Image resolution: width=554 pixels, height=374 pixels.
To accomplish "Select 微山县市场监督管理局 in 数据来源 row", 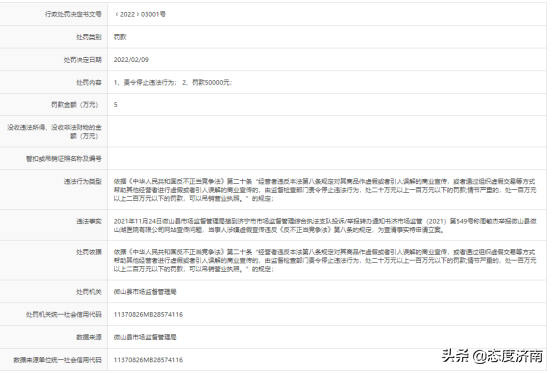I will pyautogui.click(x=145, y=337).
